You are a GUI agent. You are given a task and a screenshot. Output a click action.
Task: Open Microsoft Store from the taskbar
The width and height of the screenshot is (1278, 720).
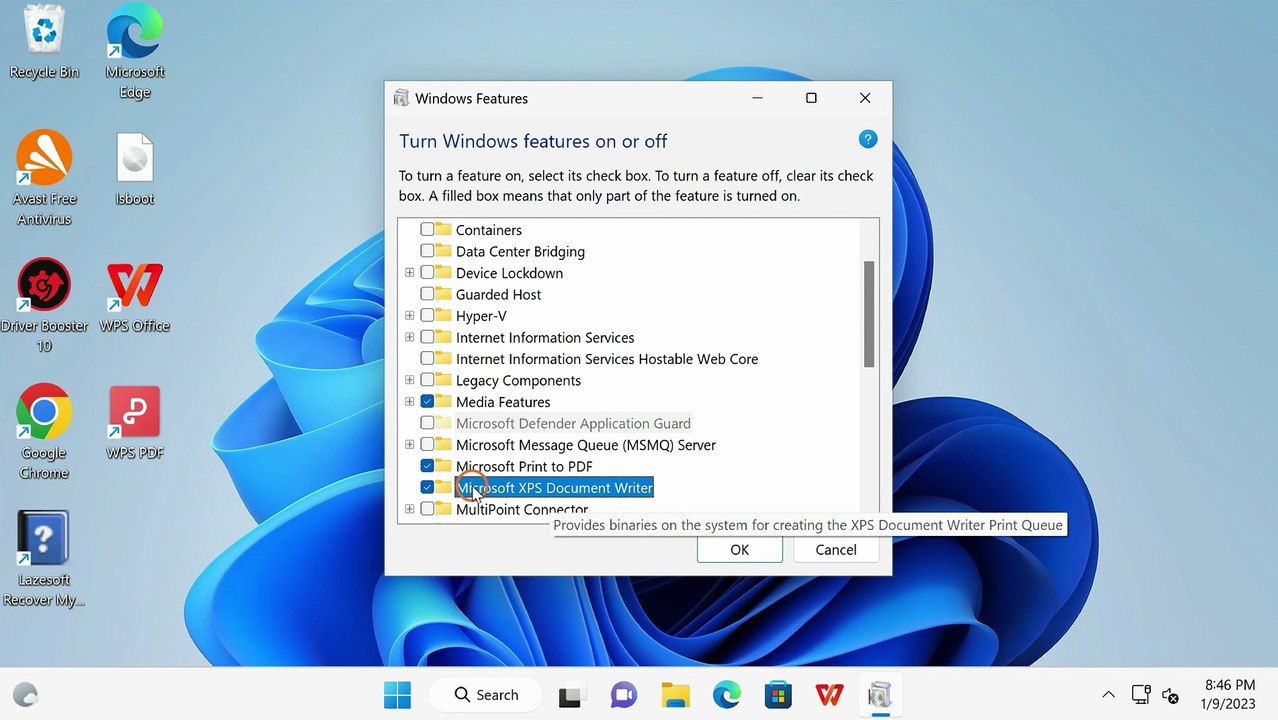coord(778,695)
